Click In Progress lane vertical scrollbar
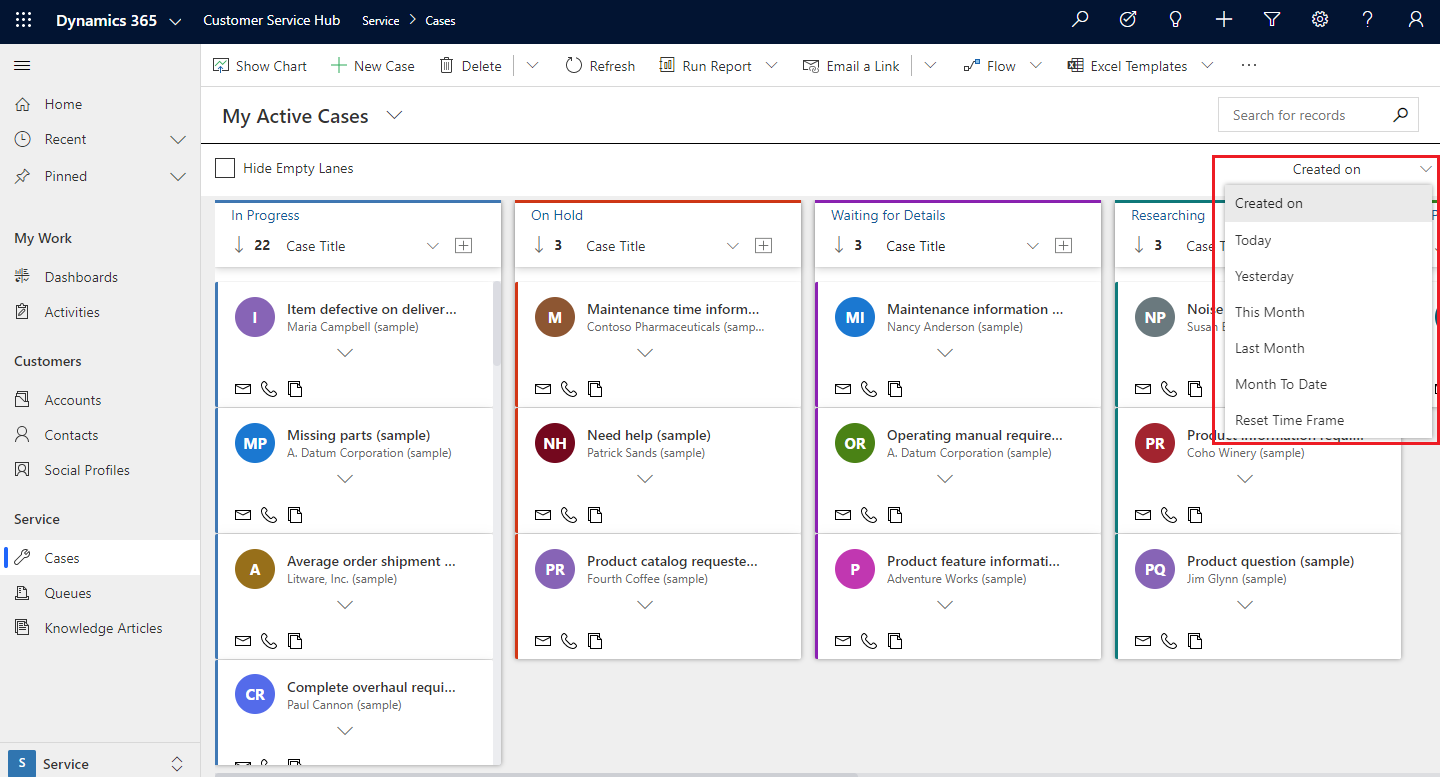The image size is (1440, 777). [x=497, y=324]
